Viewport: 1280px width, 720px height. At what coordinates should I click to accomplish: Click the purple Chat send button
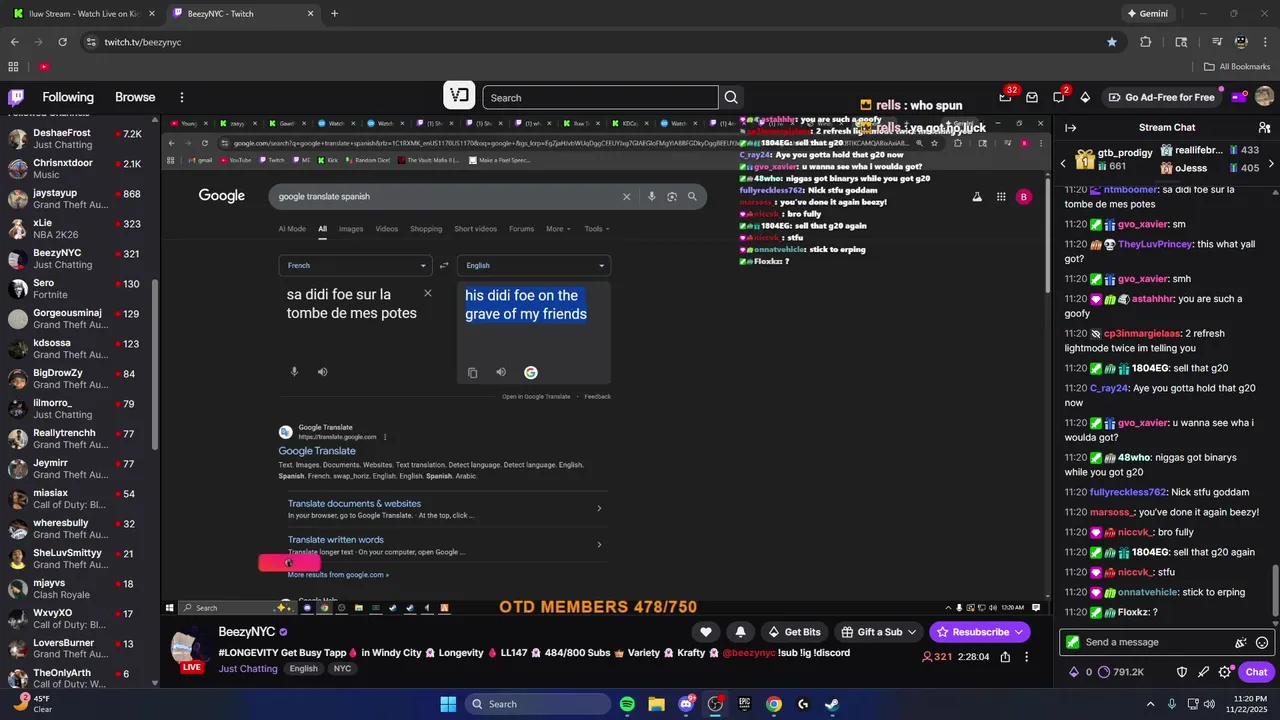click(1257, 672)
